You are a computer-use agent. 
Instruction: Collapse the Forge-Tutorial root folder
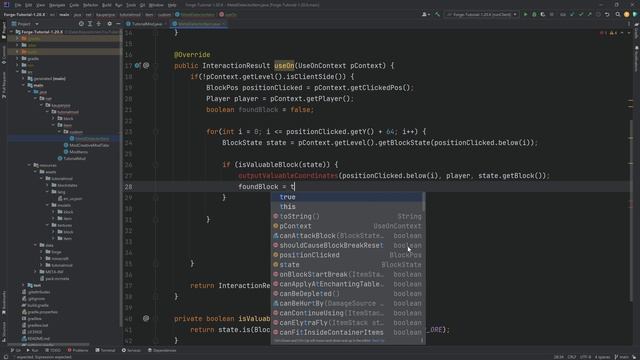click(x=12, y=32)
